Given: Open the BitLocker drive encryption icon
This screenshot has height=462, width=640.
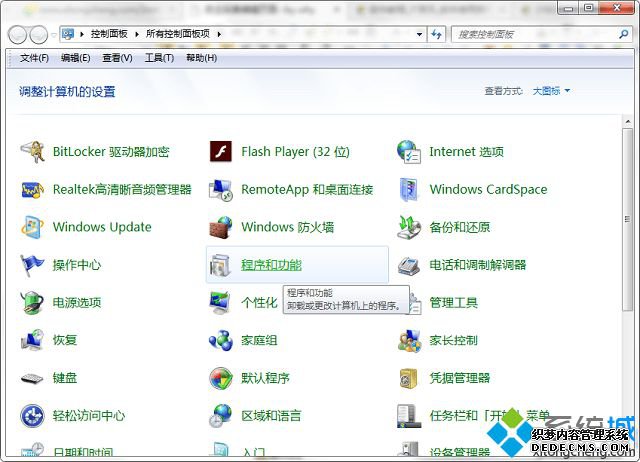Looking at the screenshot, I should pyautogui.click(x=32, y=152).
